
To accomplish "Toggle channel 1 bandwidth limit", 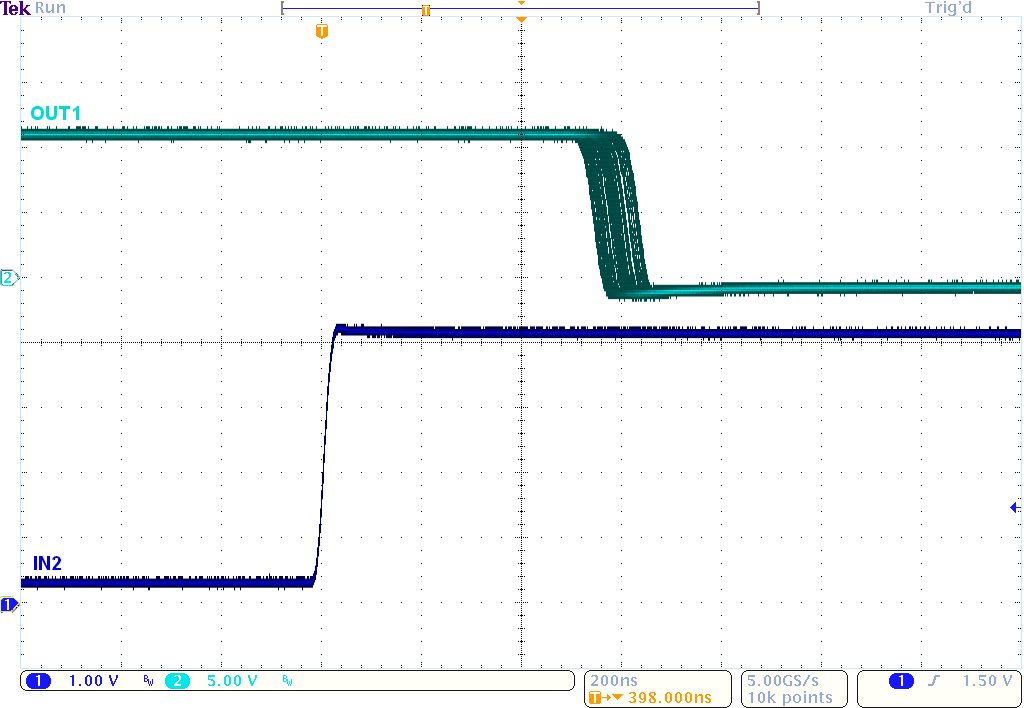I will (x=146, y=681).
